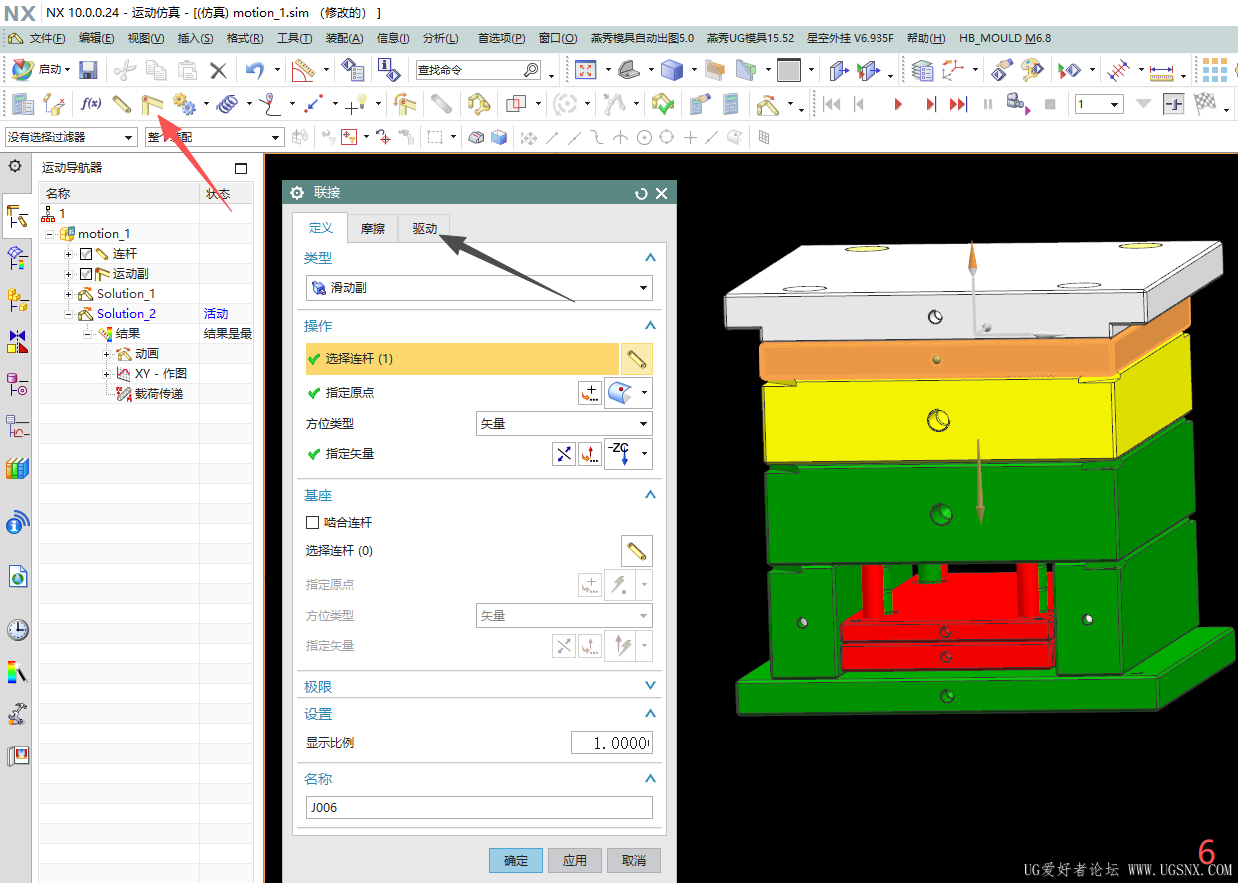The width and height of the screenshot is (1238, 883).
Task: Click the Undo arrow icon
Action: coord(255,70)
